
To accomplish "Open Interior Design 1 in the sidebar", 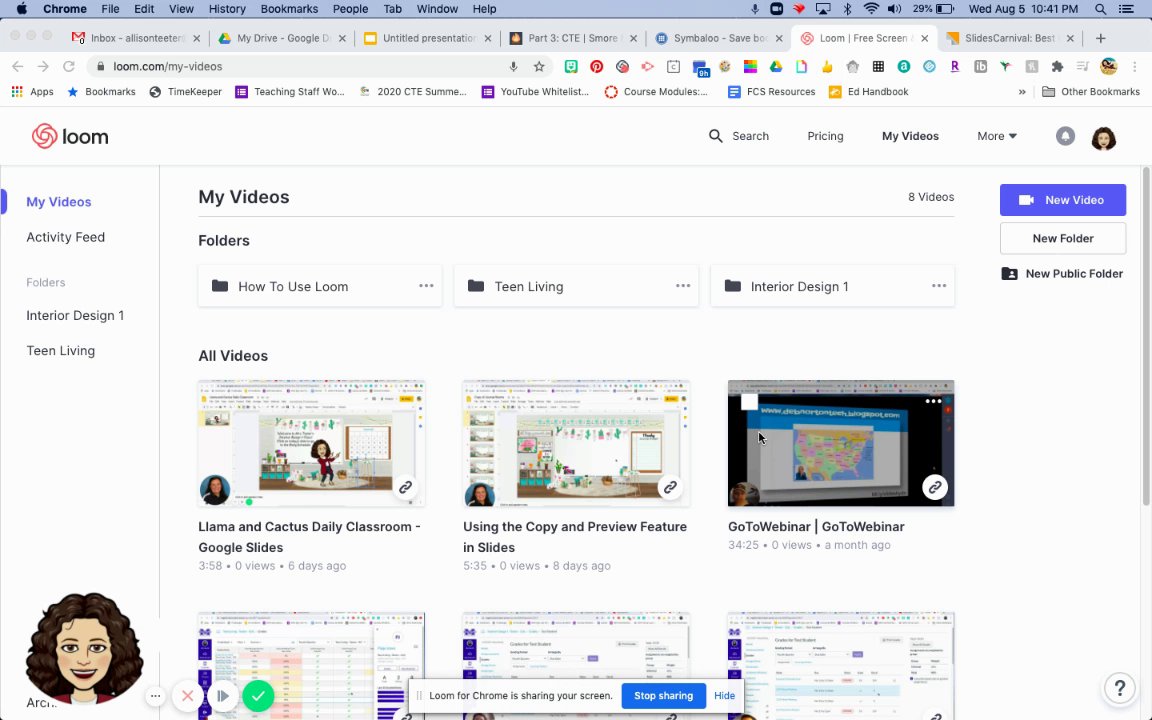I will tap(75, 315).
